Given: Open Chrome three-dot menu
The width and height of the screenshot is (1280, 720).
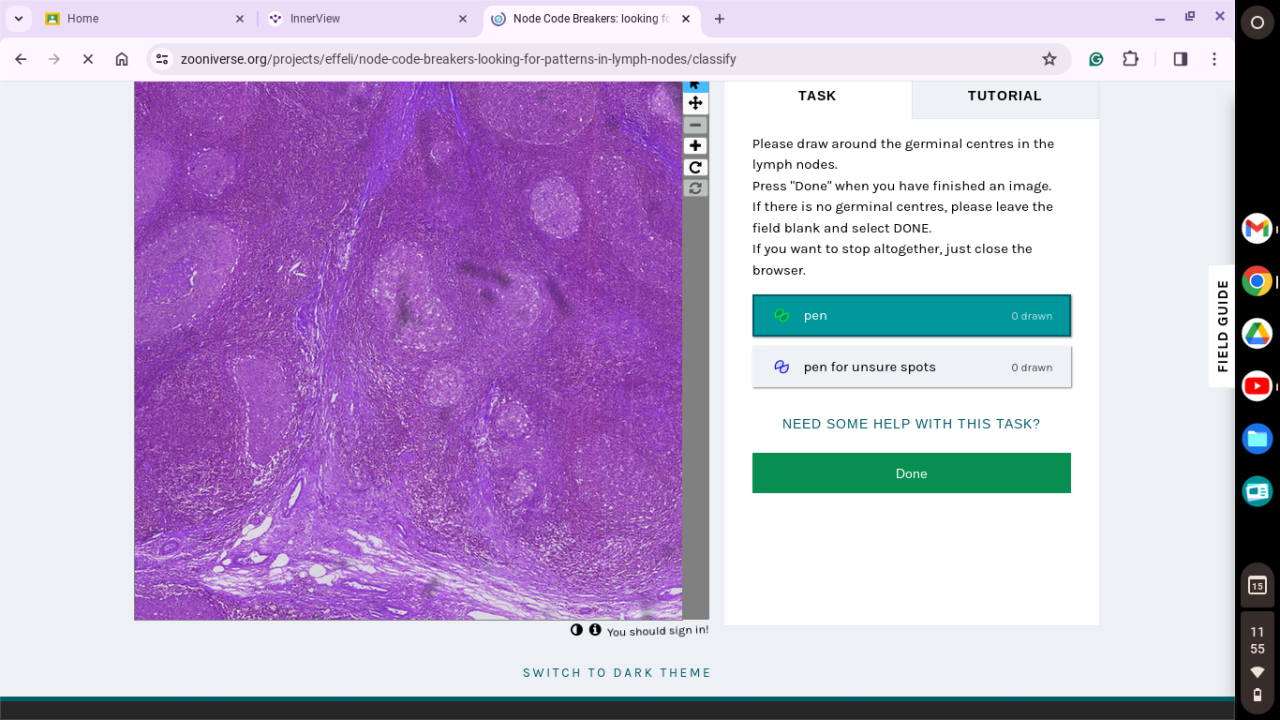Looking at the screenshot, I should (1214, 59).
